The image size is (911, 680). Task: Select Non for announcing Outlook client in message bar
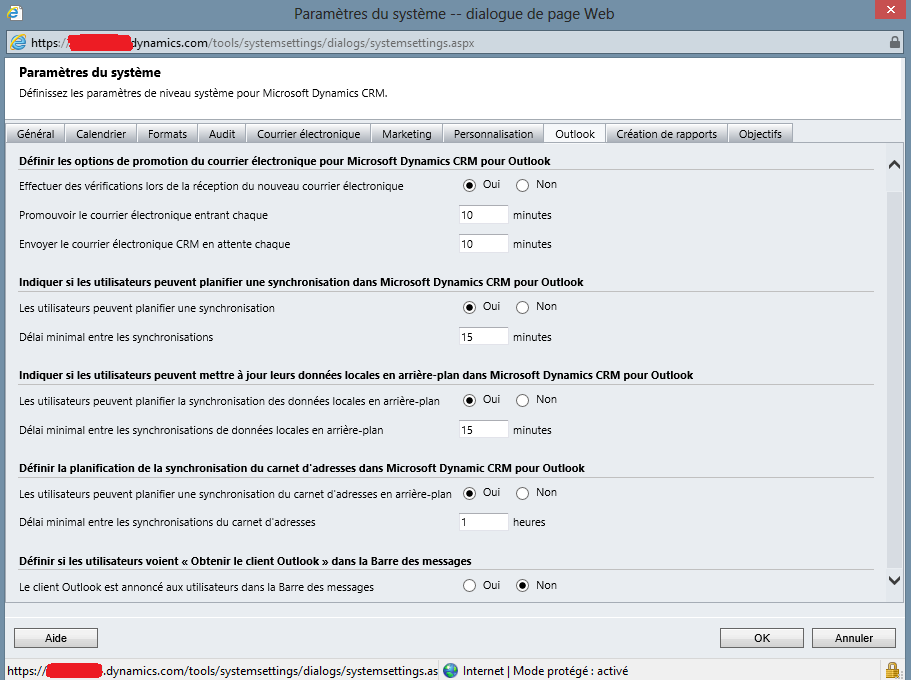click(x=522, y=586)
